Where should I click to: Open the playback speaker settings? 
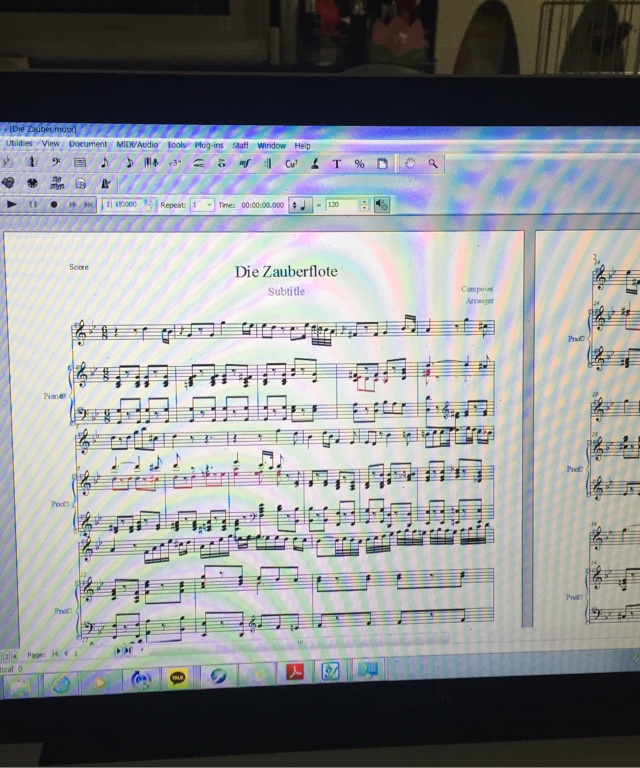tap(382, 205)
